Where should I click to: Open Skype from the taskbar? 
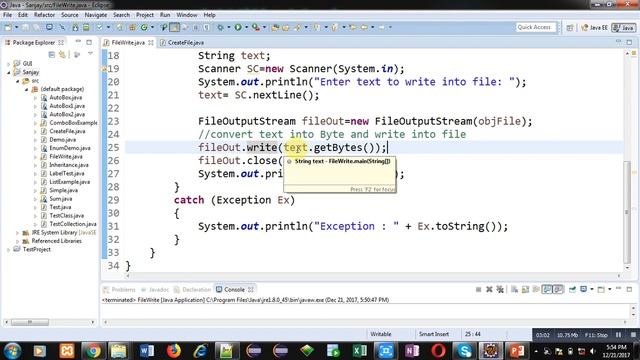coord(464,351)
